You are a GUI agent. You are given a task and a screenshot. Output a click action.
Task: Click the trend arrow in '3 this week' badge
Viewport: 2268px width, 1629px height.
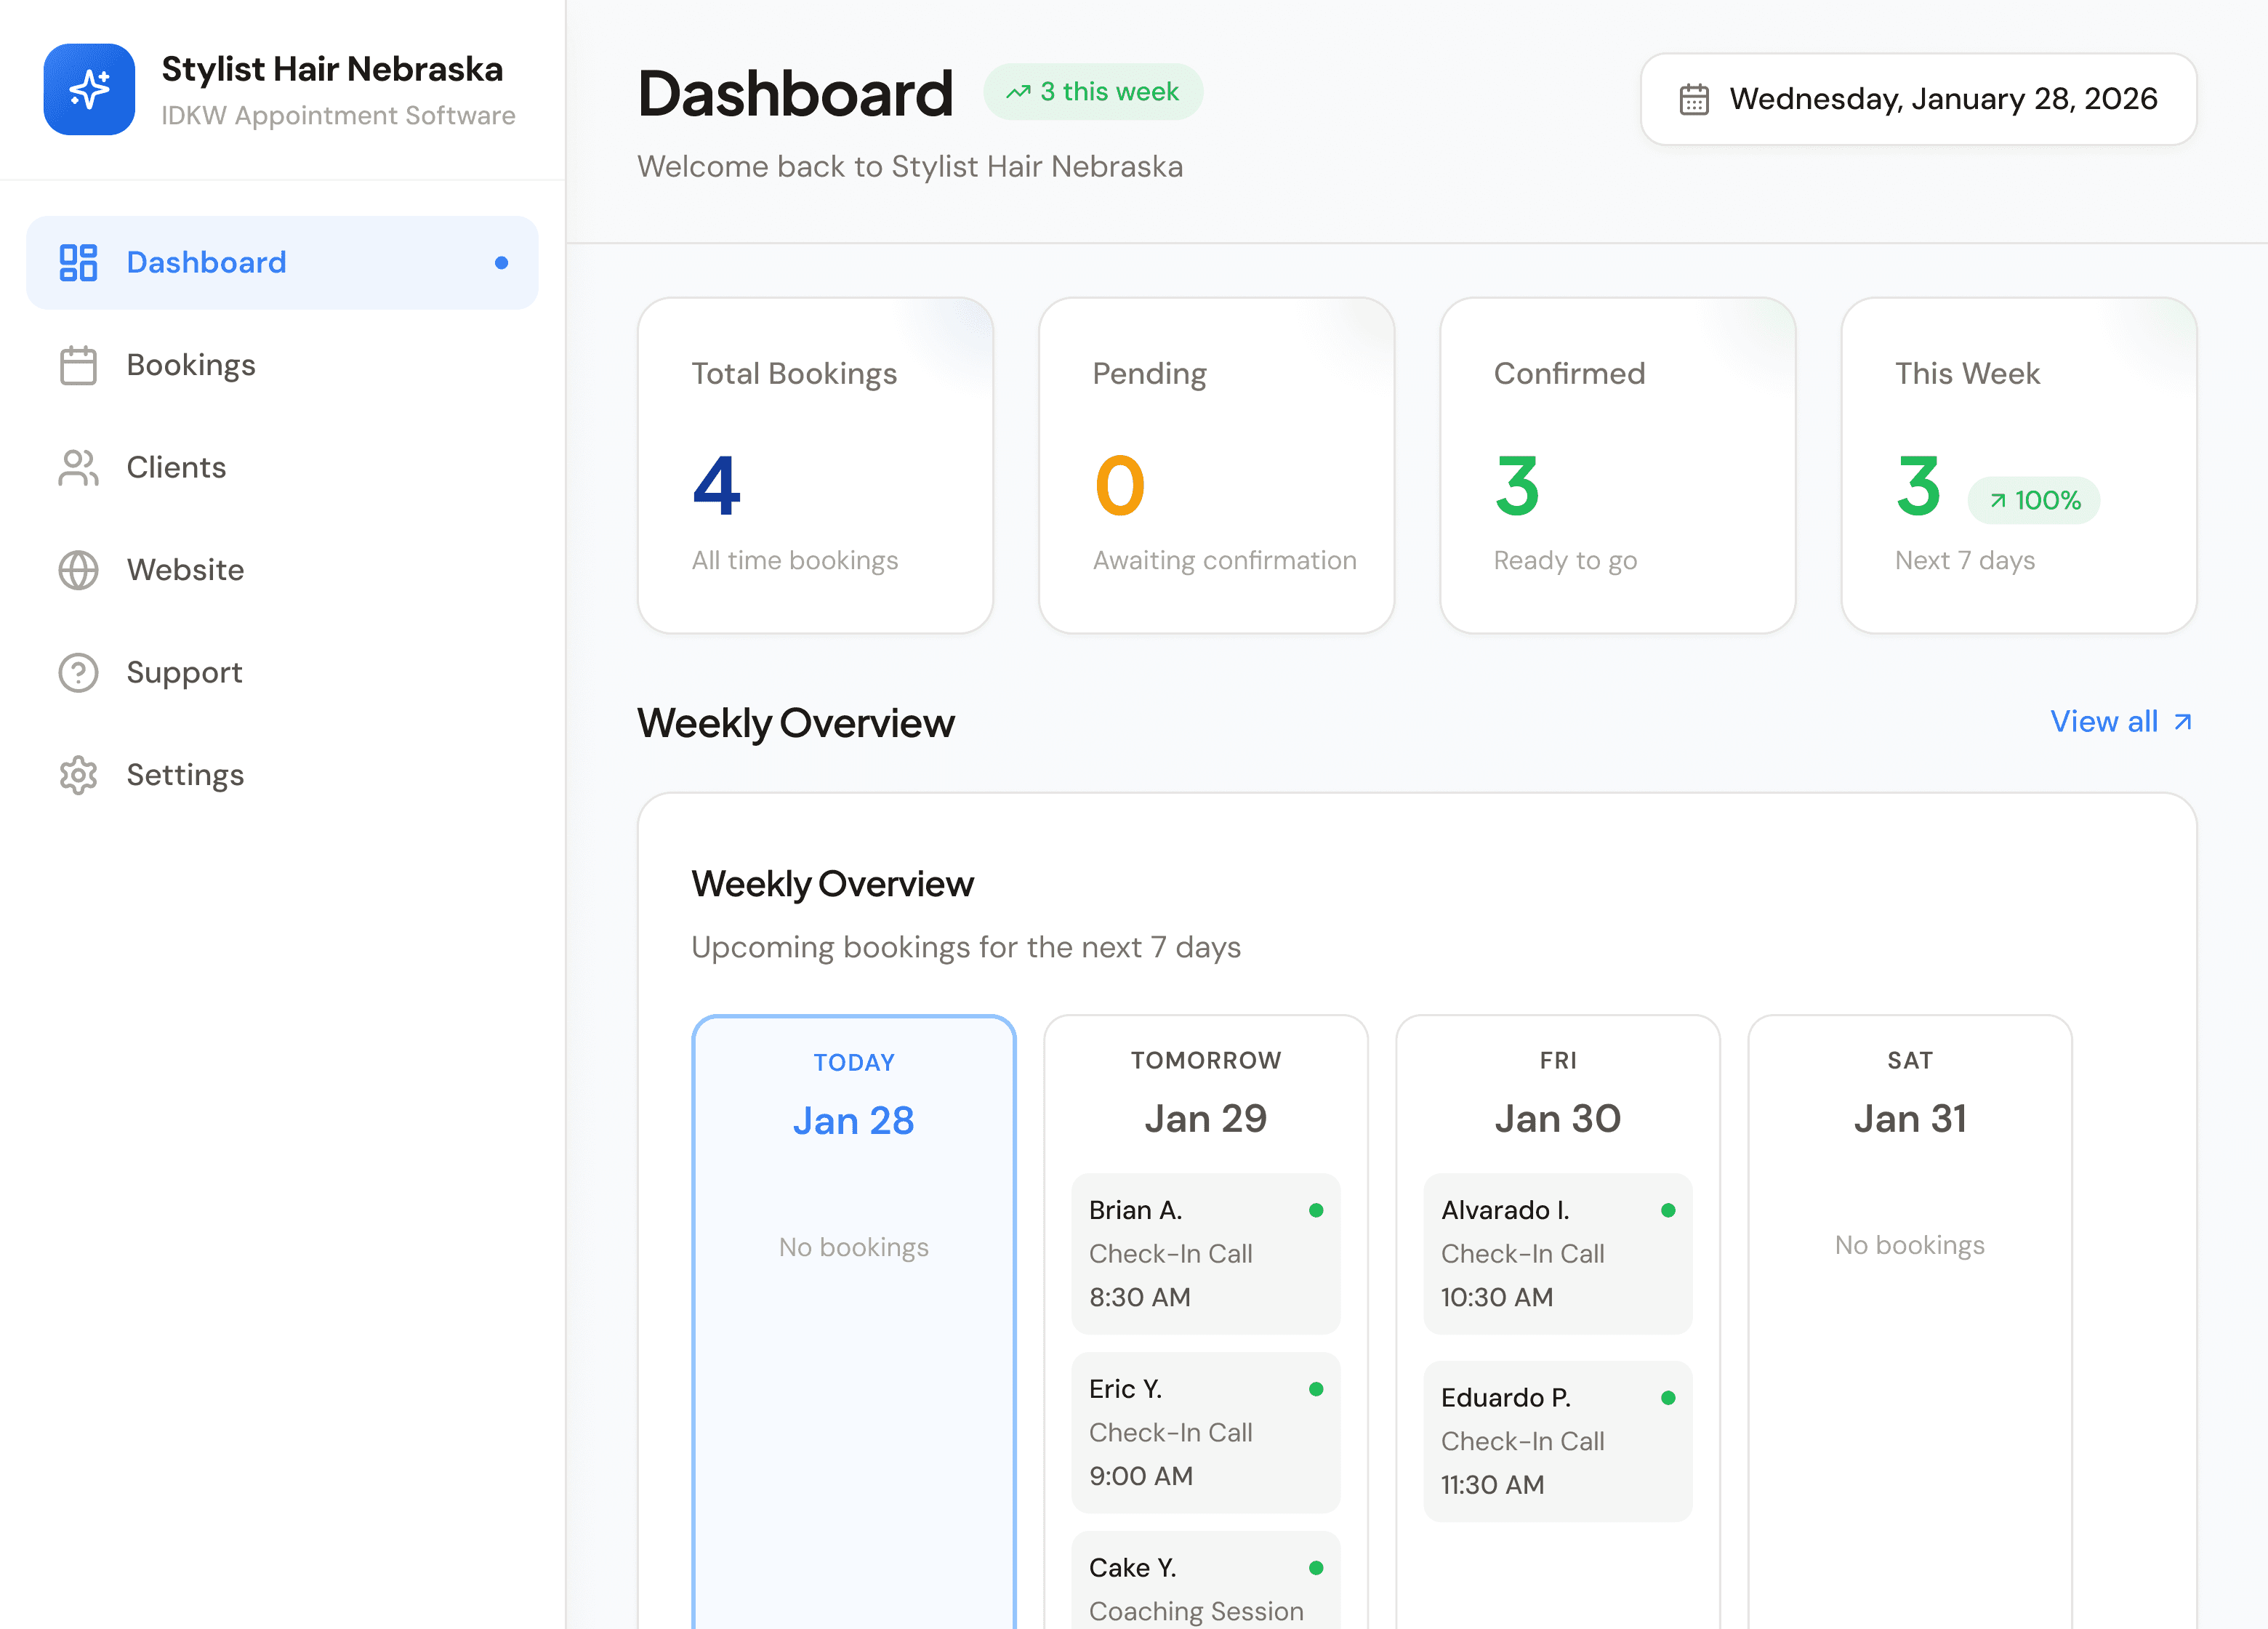(1019, 91)
